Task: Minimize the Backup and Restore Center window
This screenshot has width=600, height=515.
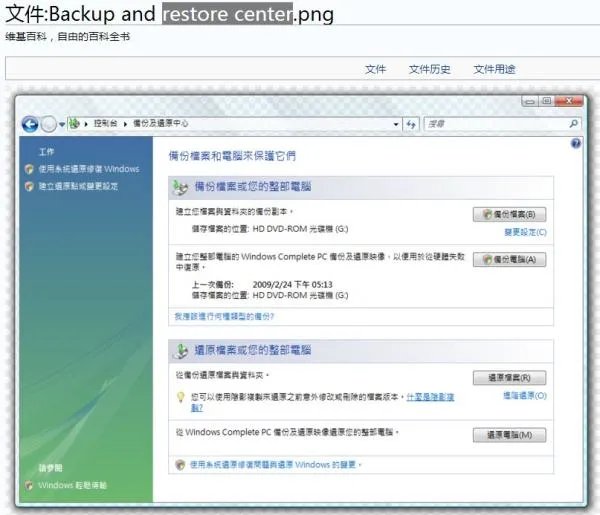Action: [530, 101]
